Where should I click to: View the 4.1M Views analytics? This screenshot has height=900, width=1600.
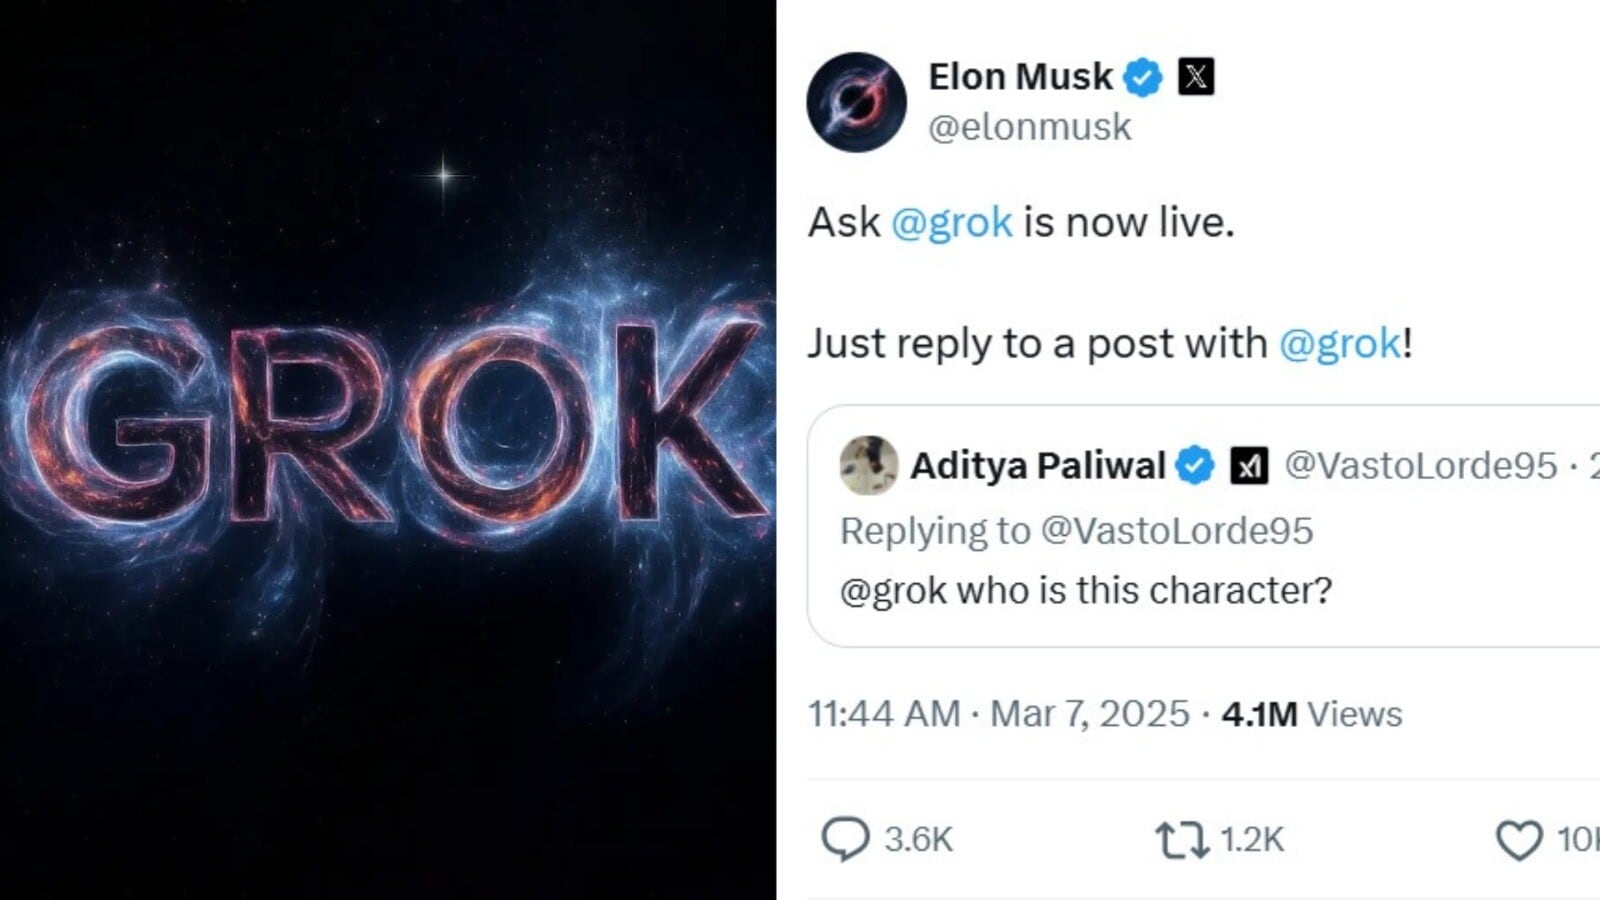pyautogui.click(x=1311, y=714)
